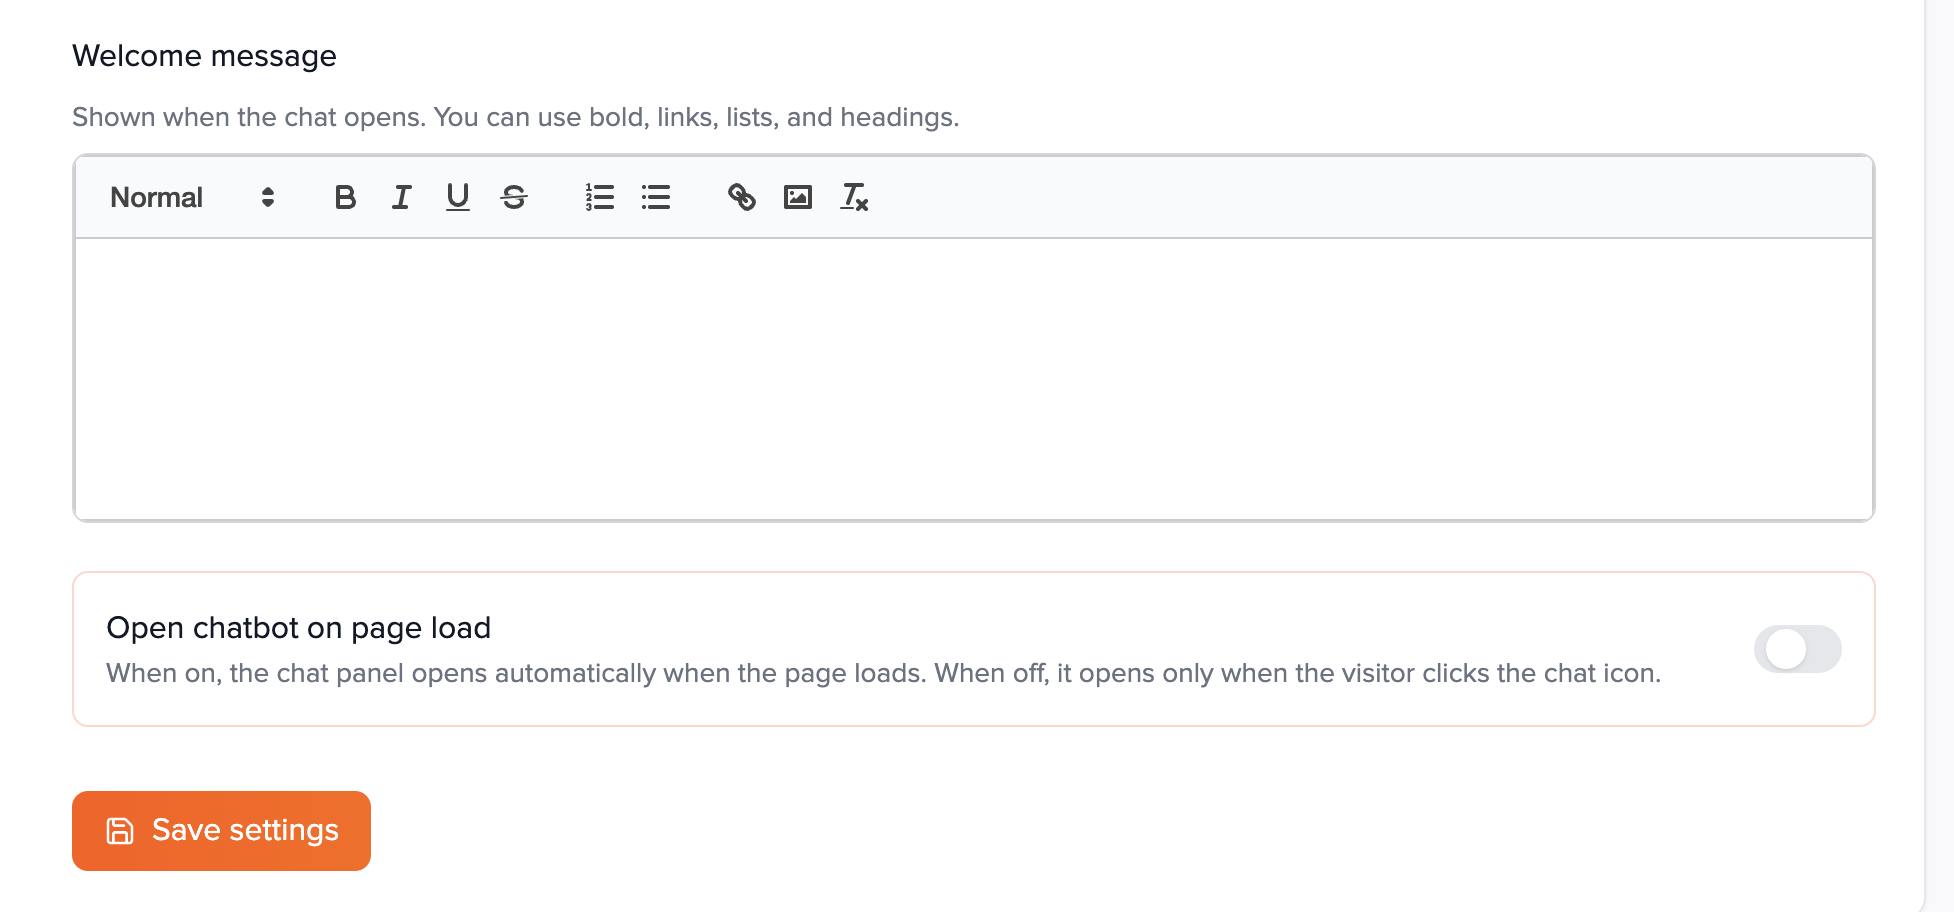Click the auto-open description under the chatbot option
Screen dimensions: 1954x912
[883, 673]
